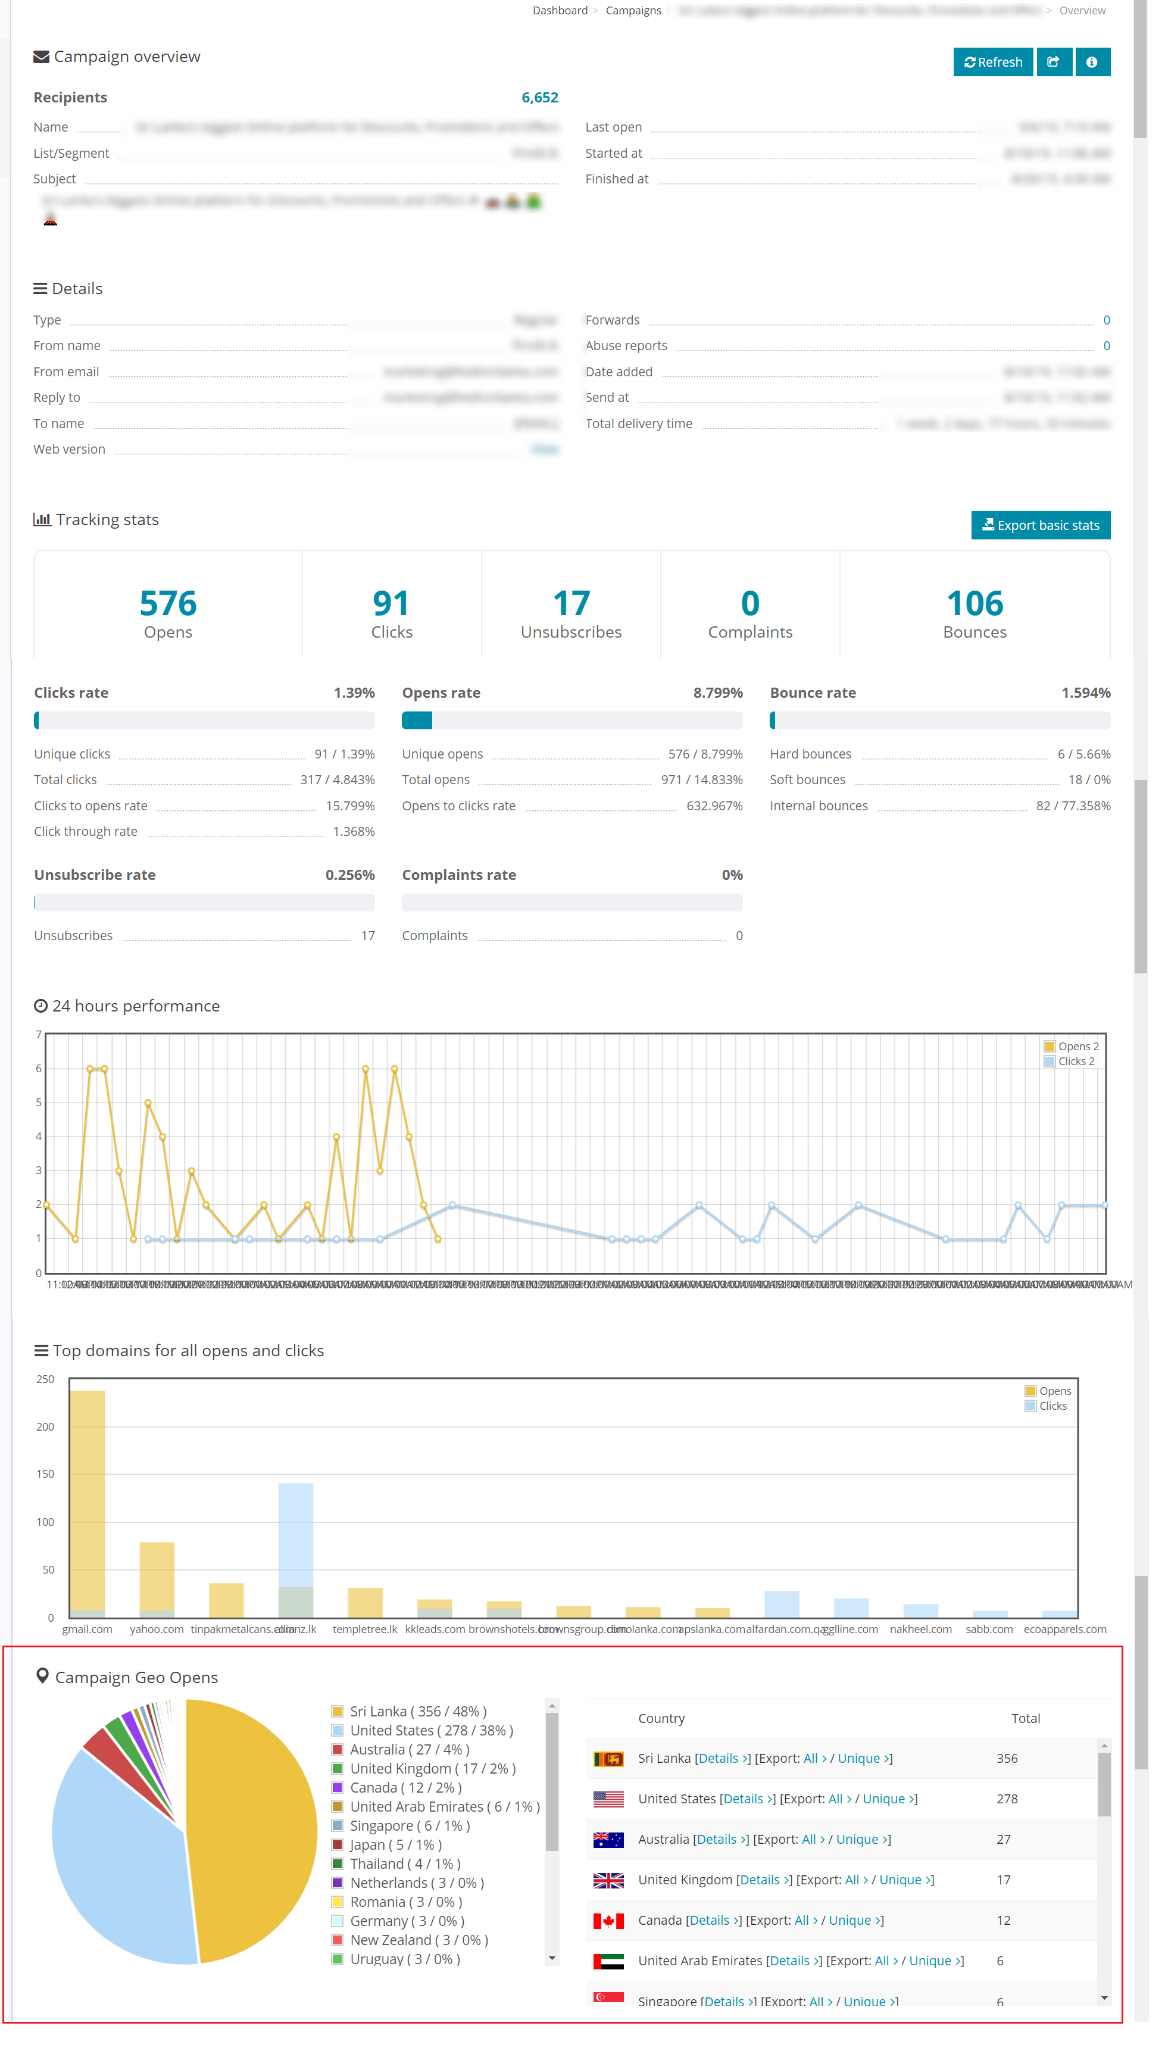
Task: Click the info icon button
Action: pos(1092,62)
